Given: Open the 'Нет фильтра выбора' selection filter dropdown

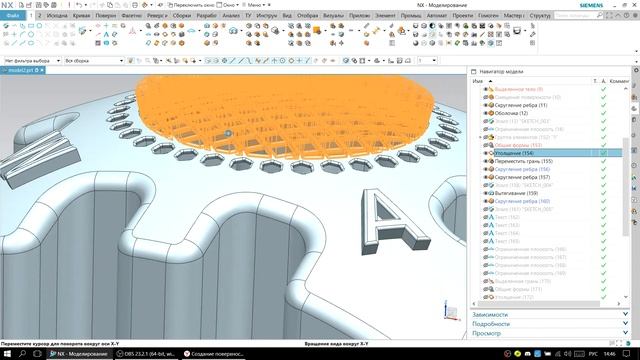Looking at the screenshot, I should (x=32, y=60).
